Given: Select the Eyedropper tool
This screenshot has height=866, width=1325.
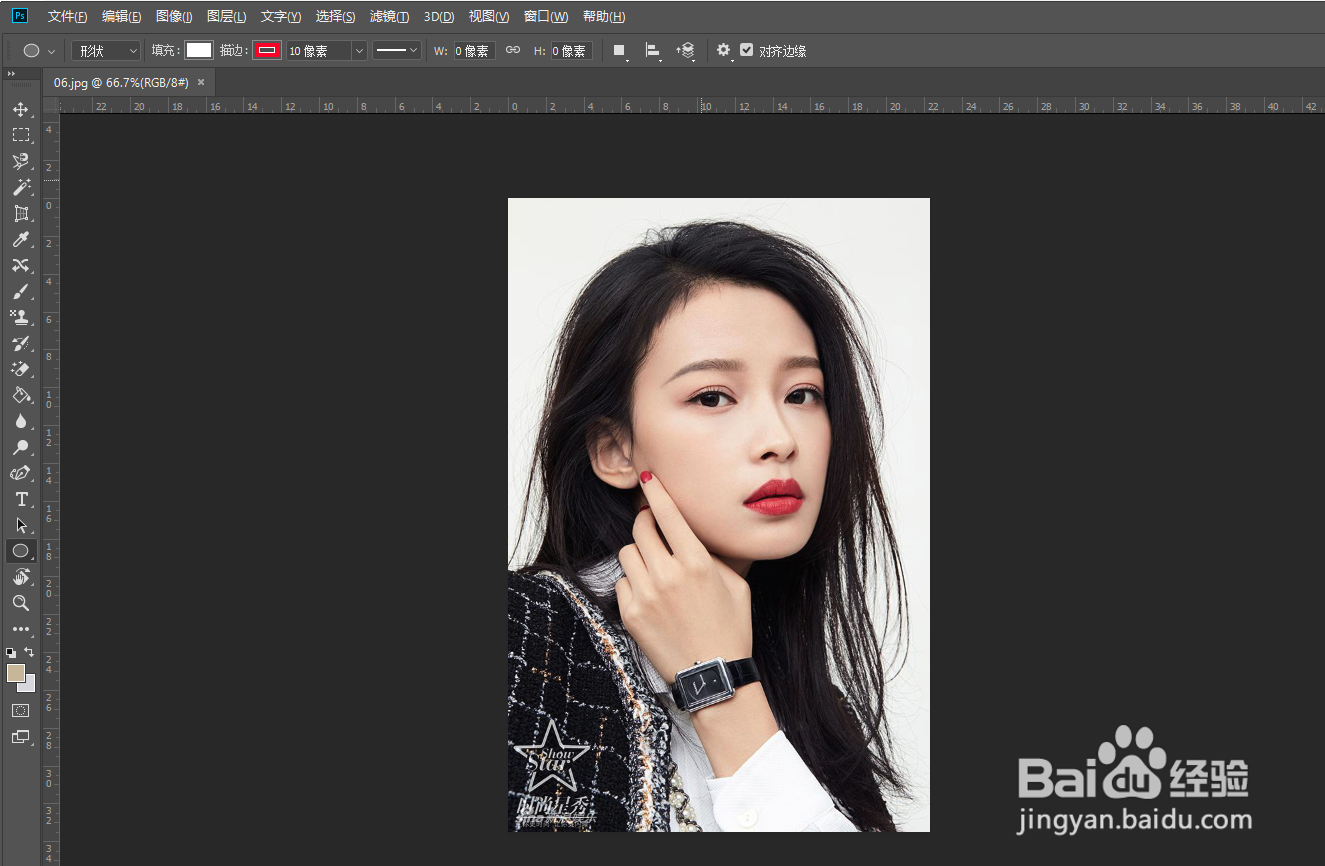Looking at the screenshot, I should coord(20,239).
